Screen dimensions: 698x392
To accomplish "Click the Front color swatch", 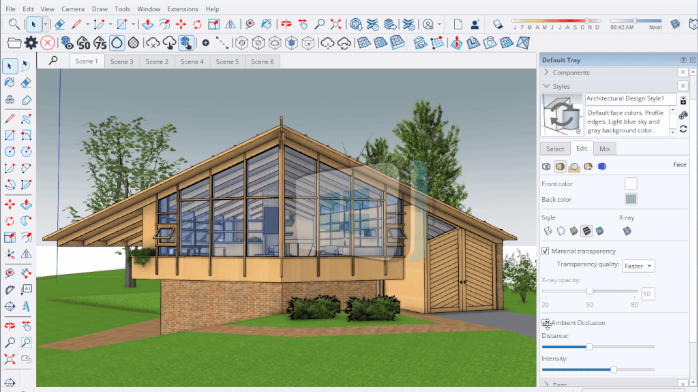I will coord(631,183).
